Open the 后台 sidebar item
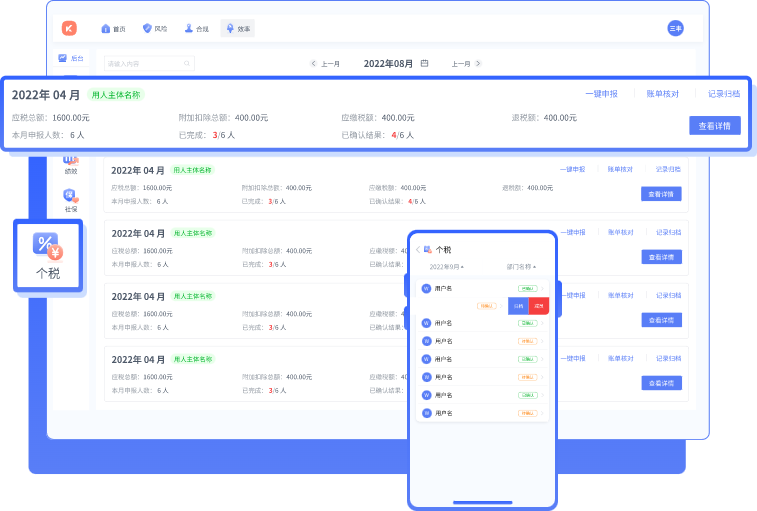 [71, 58]
